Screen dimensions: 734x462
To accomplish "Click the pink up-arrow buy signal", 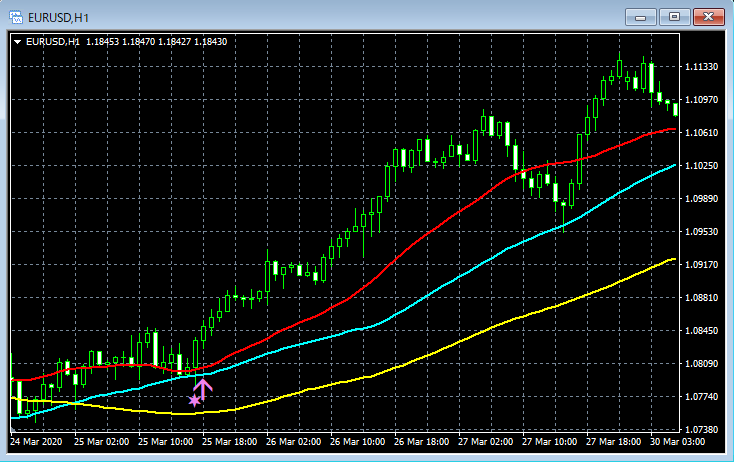I will 203,389.
